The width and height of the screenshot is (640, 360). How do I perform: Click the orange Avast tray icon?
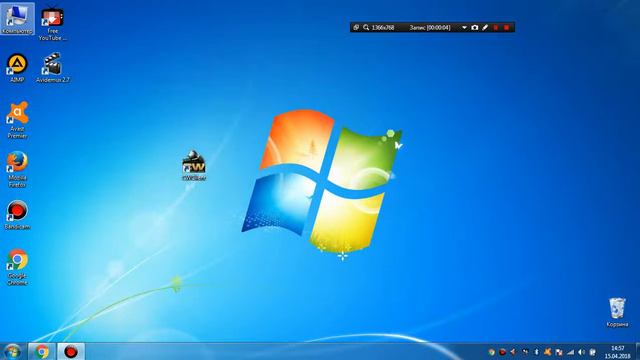(547, 352)
